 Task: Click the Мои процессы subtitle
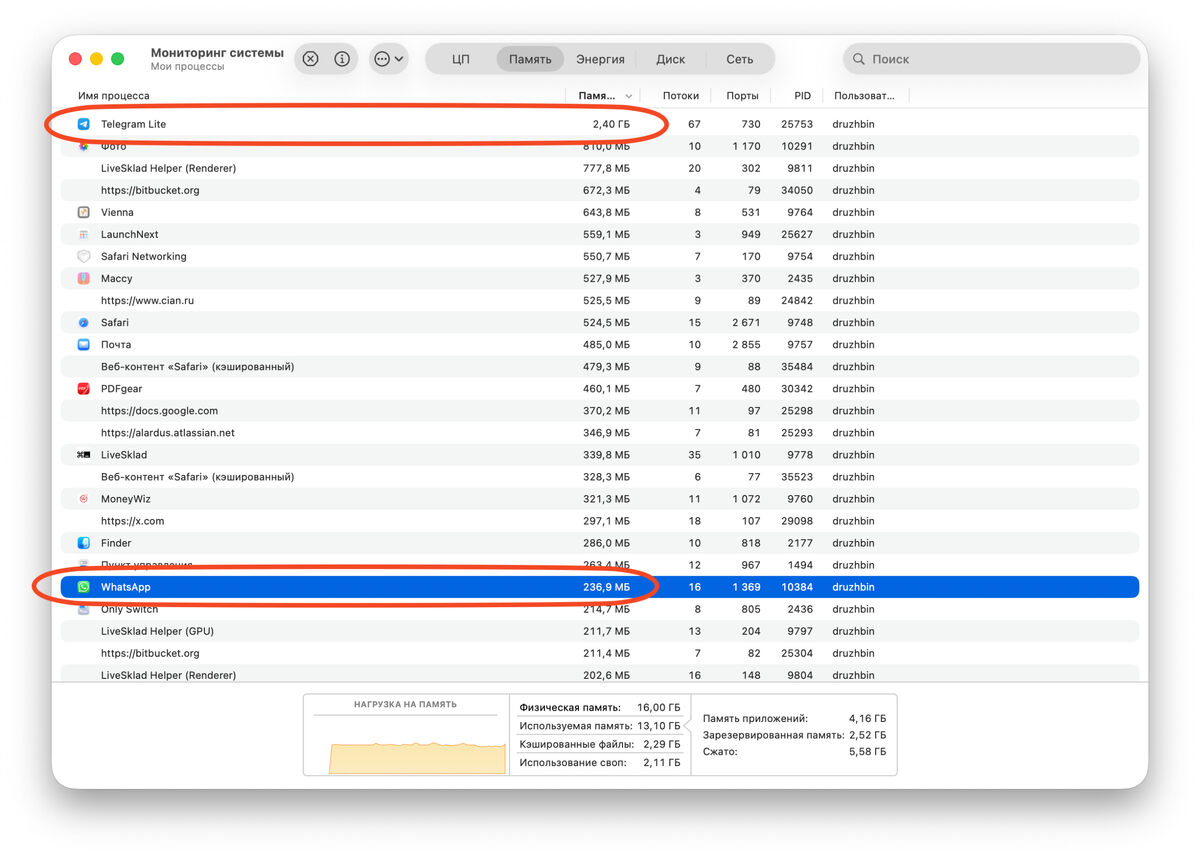tap(187, 67)
